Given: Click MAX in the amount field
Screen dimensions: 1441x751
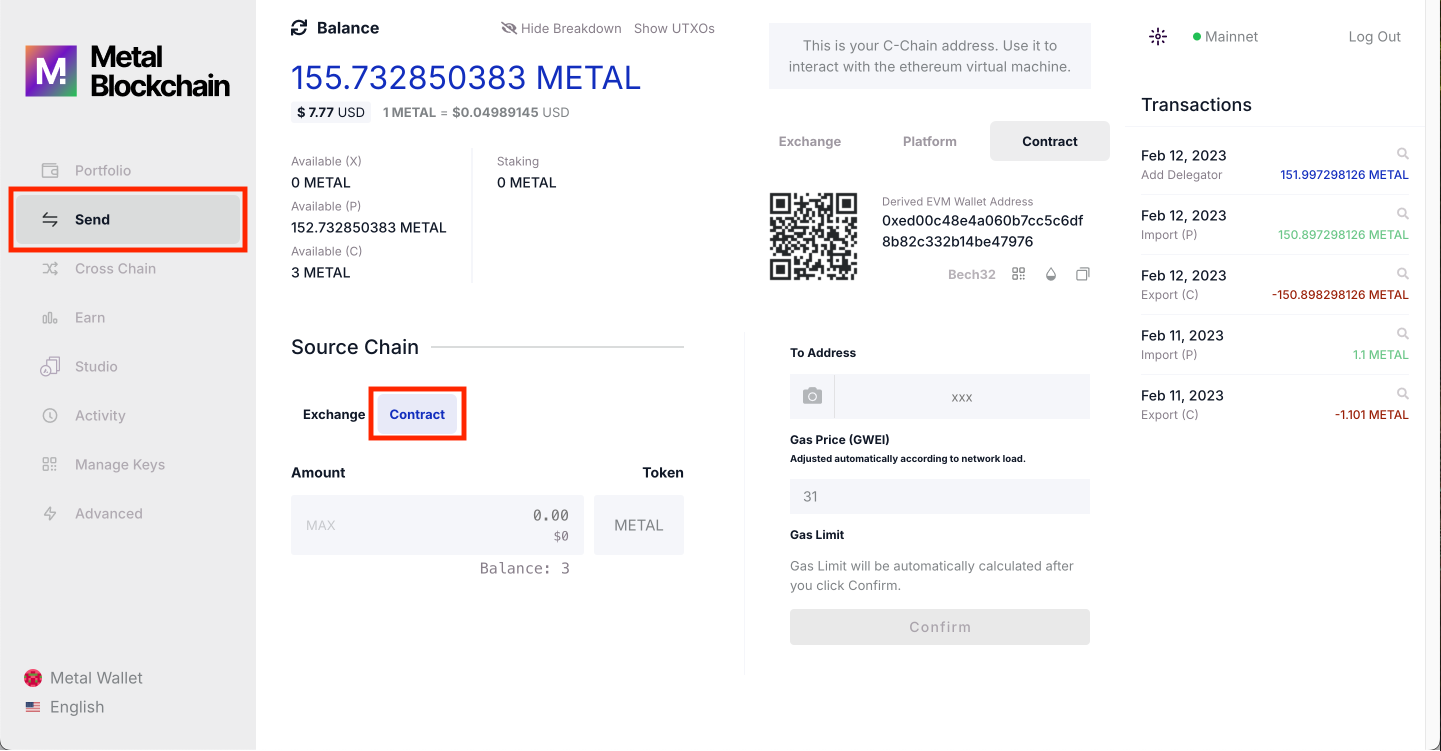Looking at the screenshot, I should 321,525.
